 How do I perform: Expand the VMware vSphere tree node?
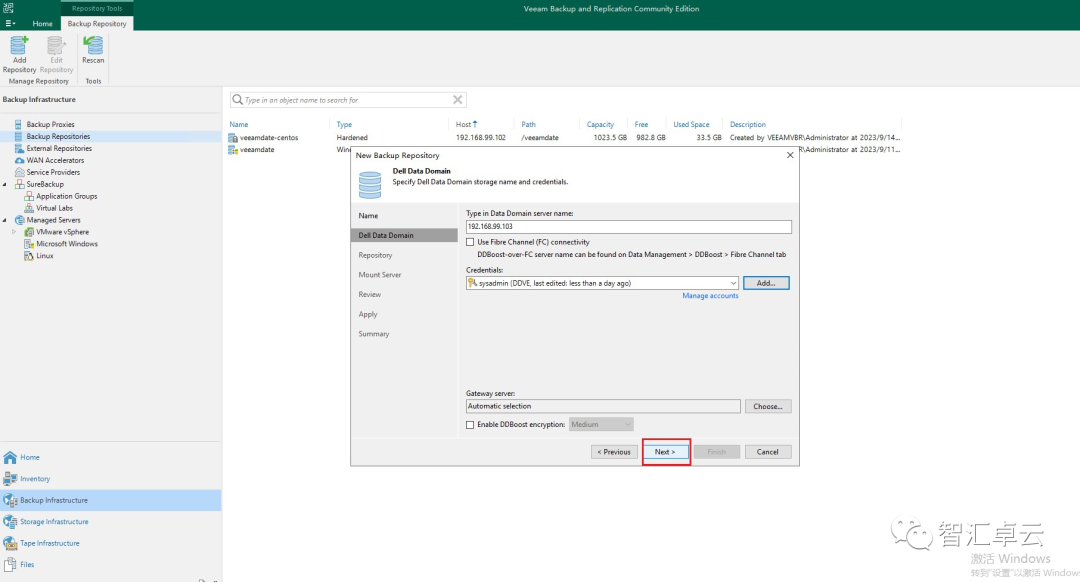[14, 232]
